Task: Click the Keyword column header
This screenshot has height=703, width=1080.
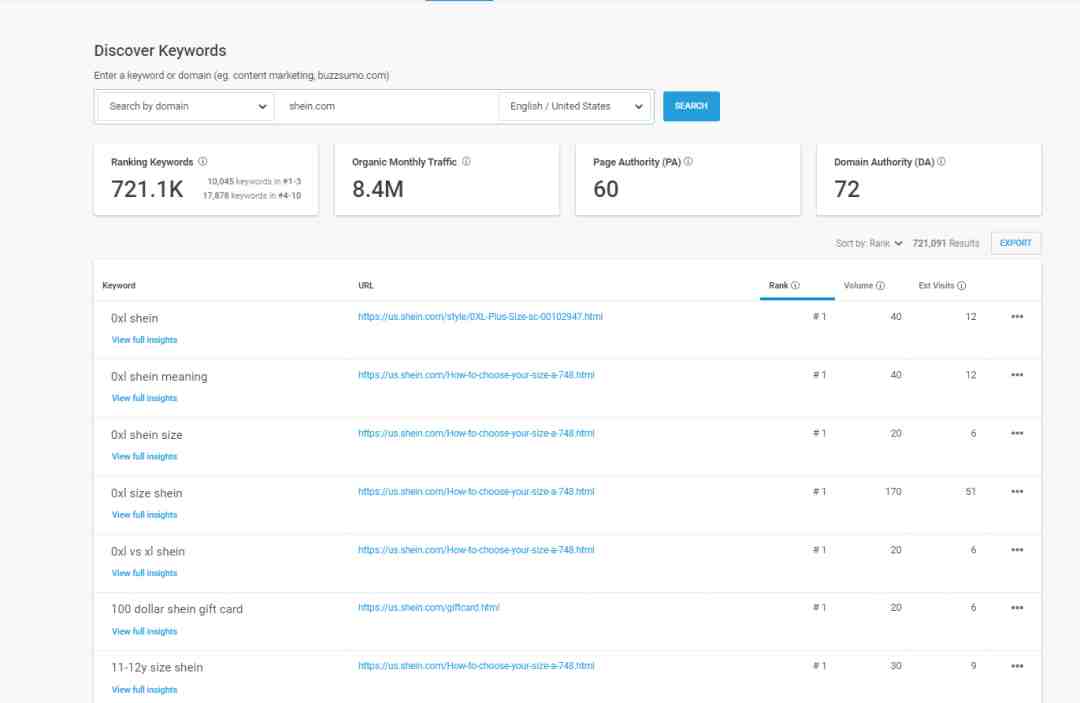Action: pyautogui.click(x=119, y=286)
